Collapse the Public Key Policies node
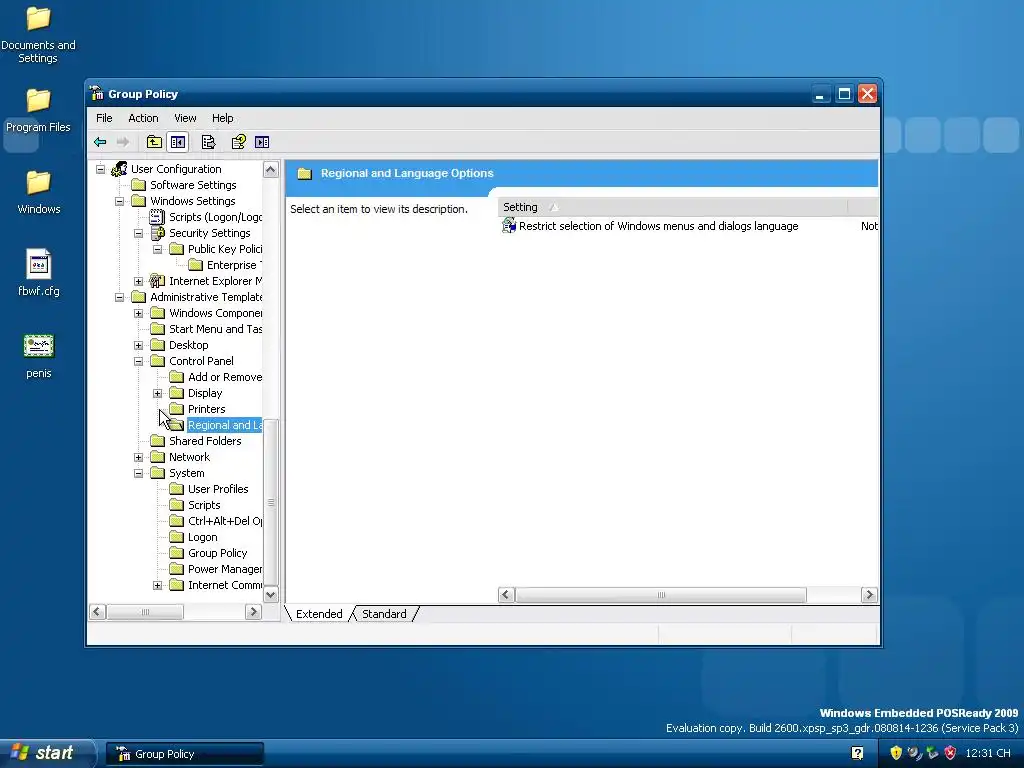1024x768 pixels. (157, 249)
